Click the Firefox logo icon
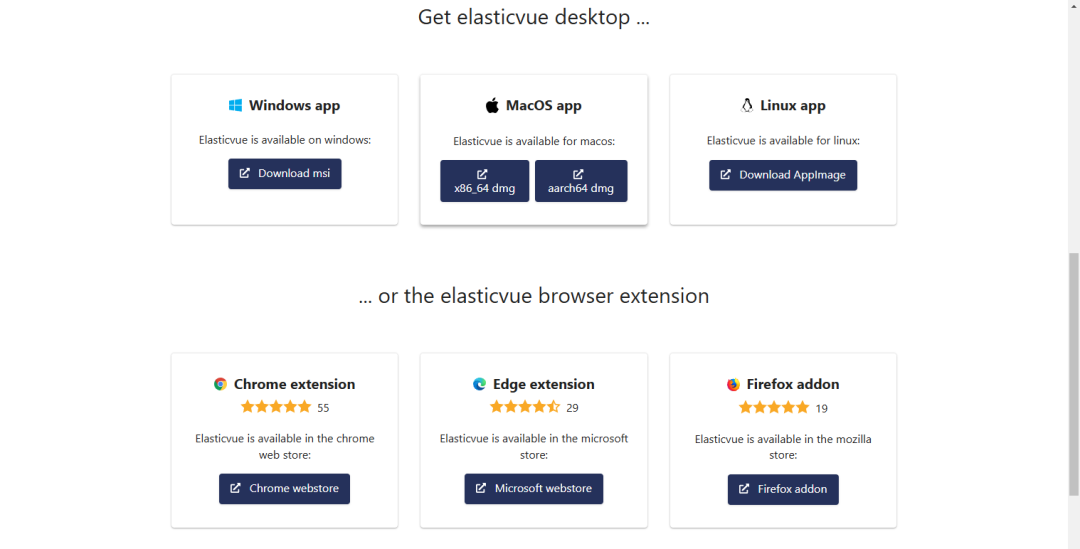The width and height of the screenshot is (1080, 549). tap(733, 384)
